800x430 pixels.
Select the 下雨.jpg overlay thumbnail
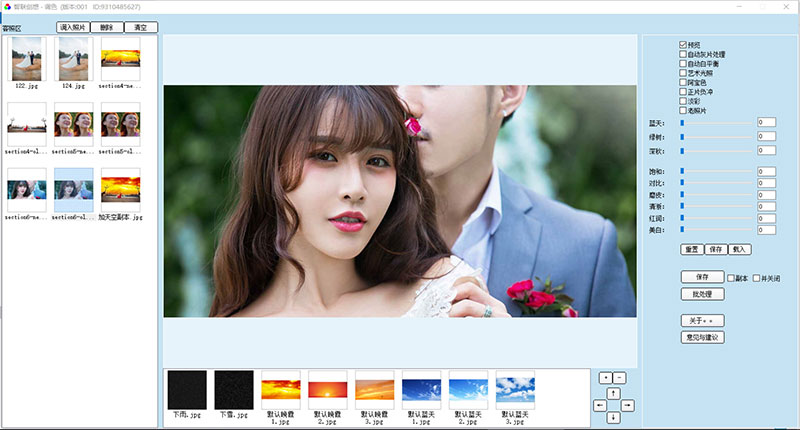coord(186,388)
